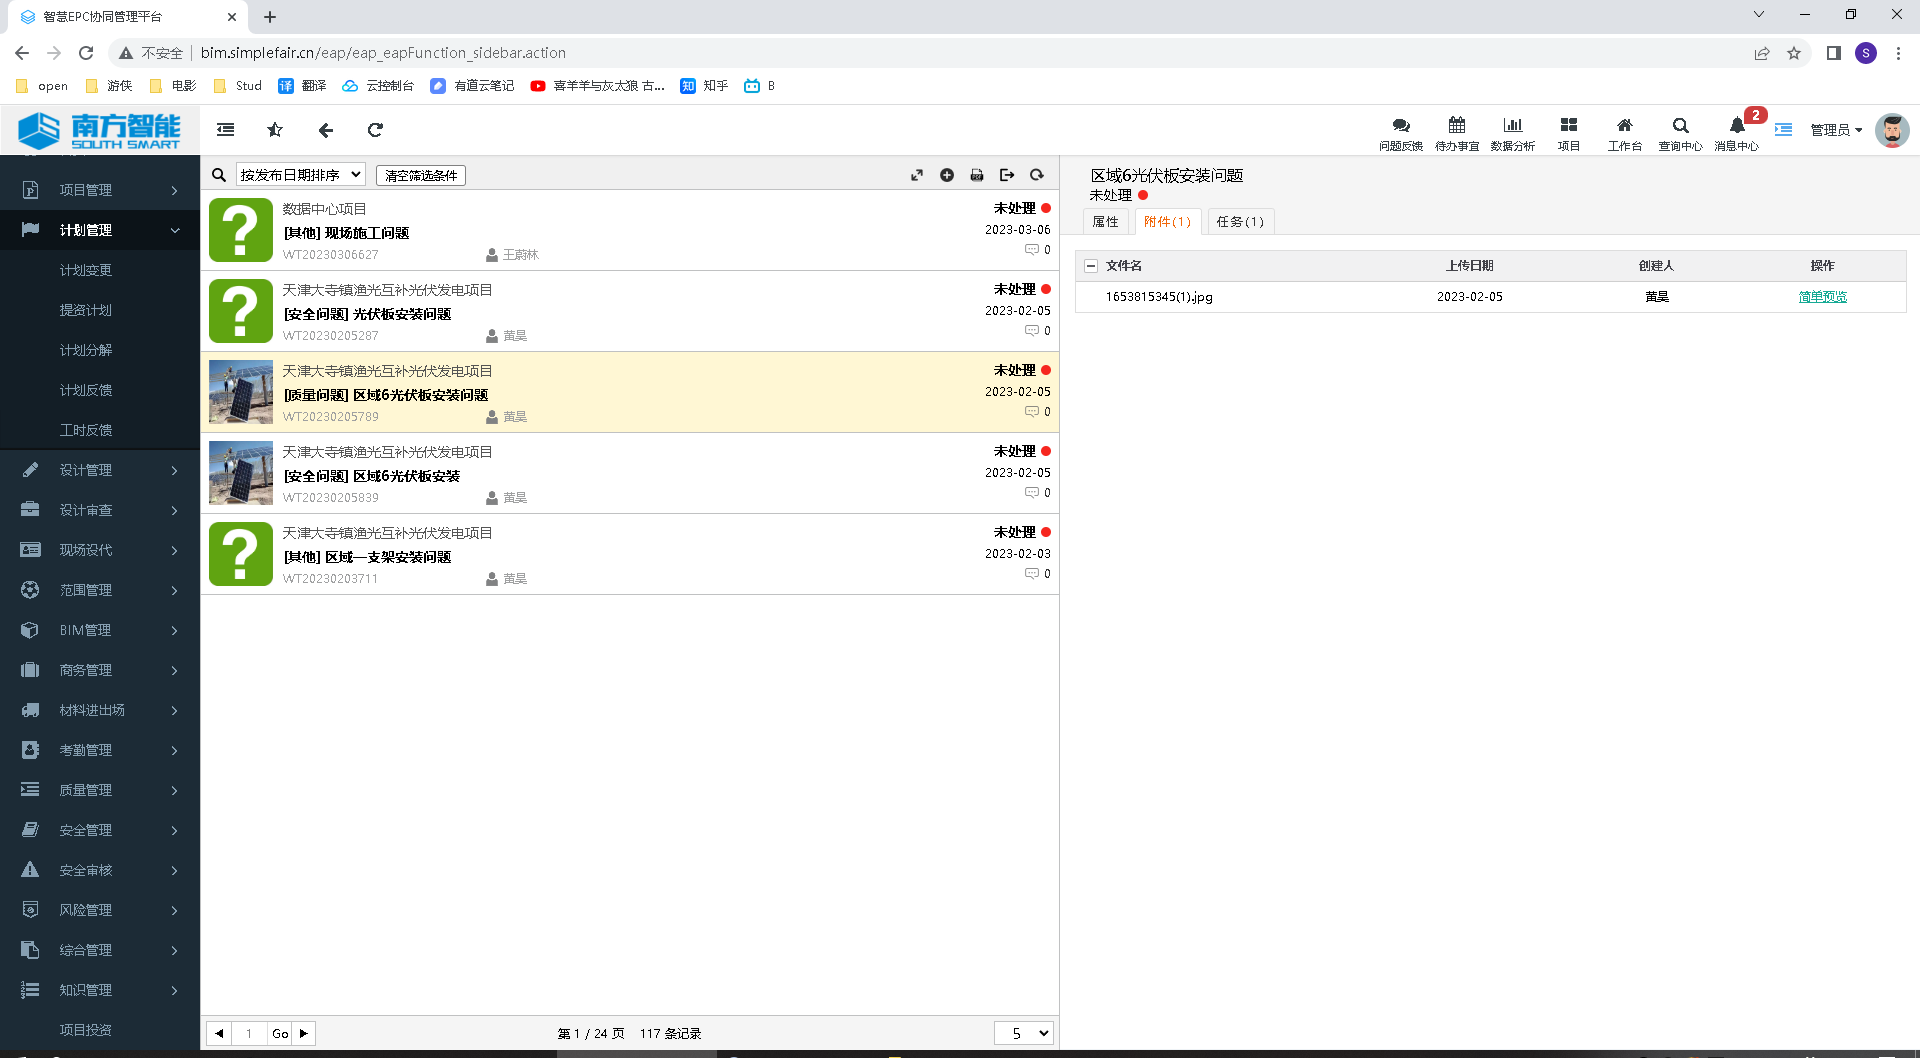
Task: Click 简单预览 link for attachment
Action: click(x=1822, y=297)
